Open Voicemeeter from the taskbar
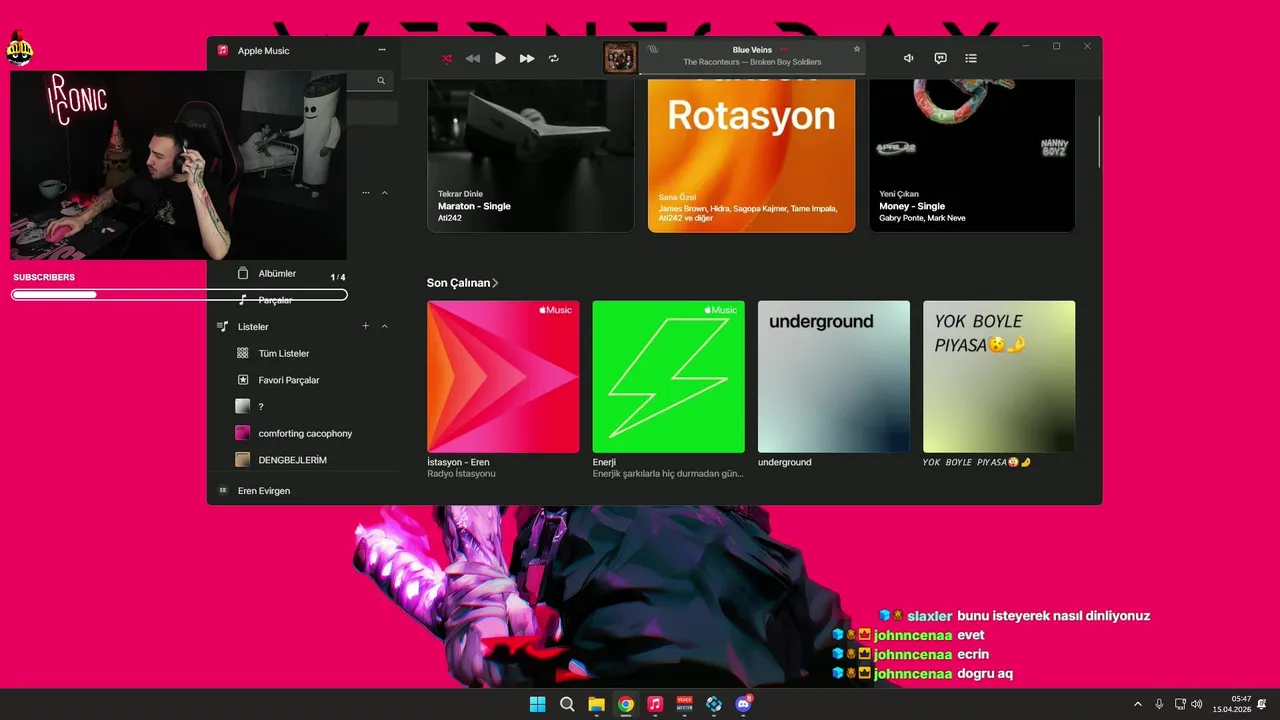1280x720 pixels. [684, 704]
